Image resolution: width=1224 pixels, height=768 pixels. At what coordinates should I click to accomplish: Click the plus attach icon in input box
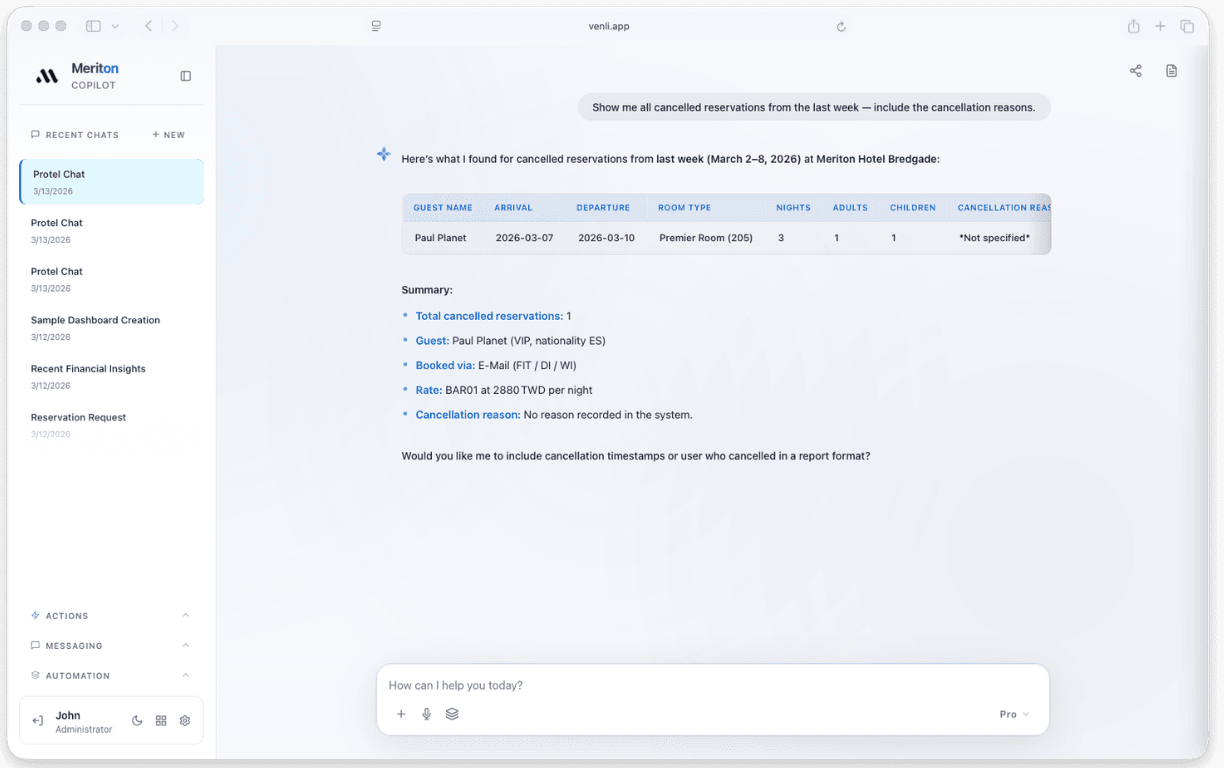point(401,714)
